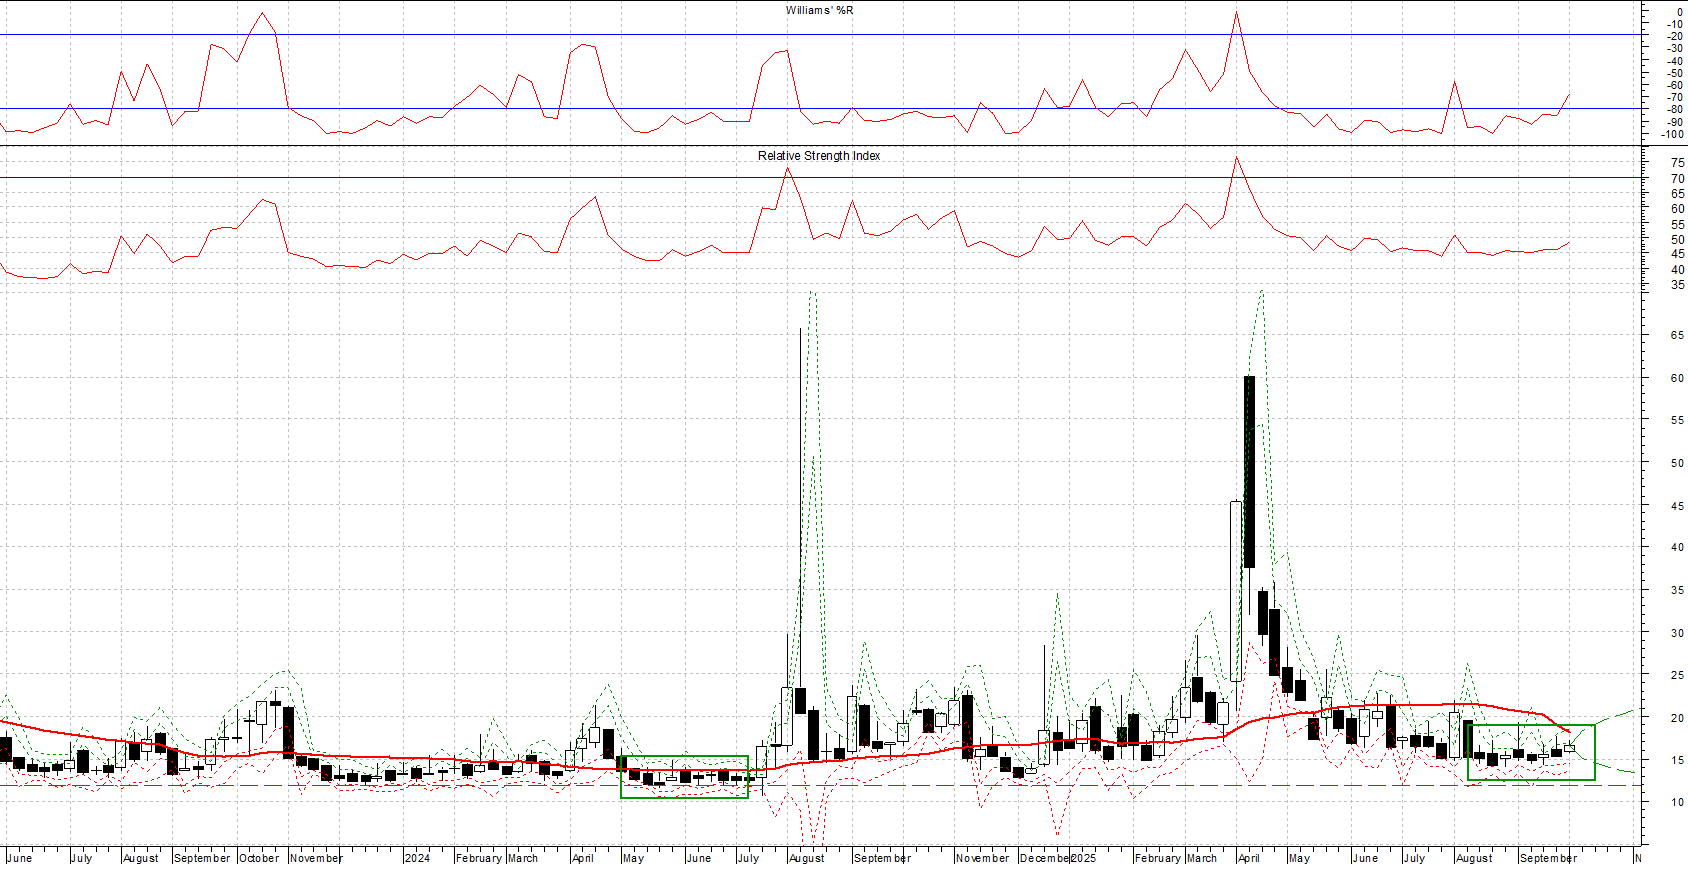Click the RSI peak in April 2025
The height and width of the screenshot is (874, 1688).
tap(1237, 157)
